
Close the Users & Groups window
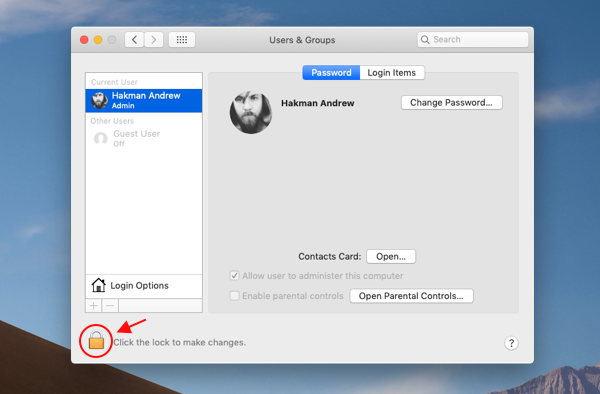click(x=84, y=40)
